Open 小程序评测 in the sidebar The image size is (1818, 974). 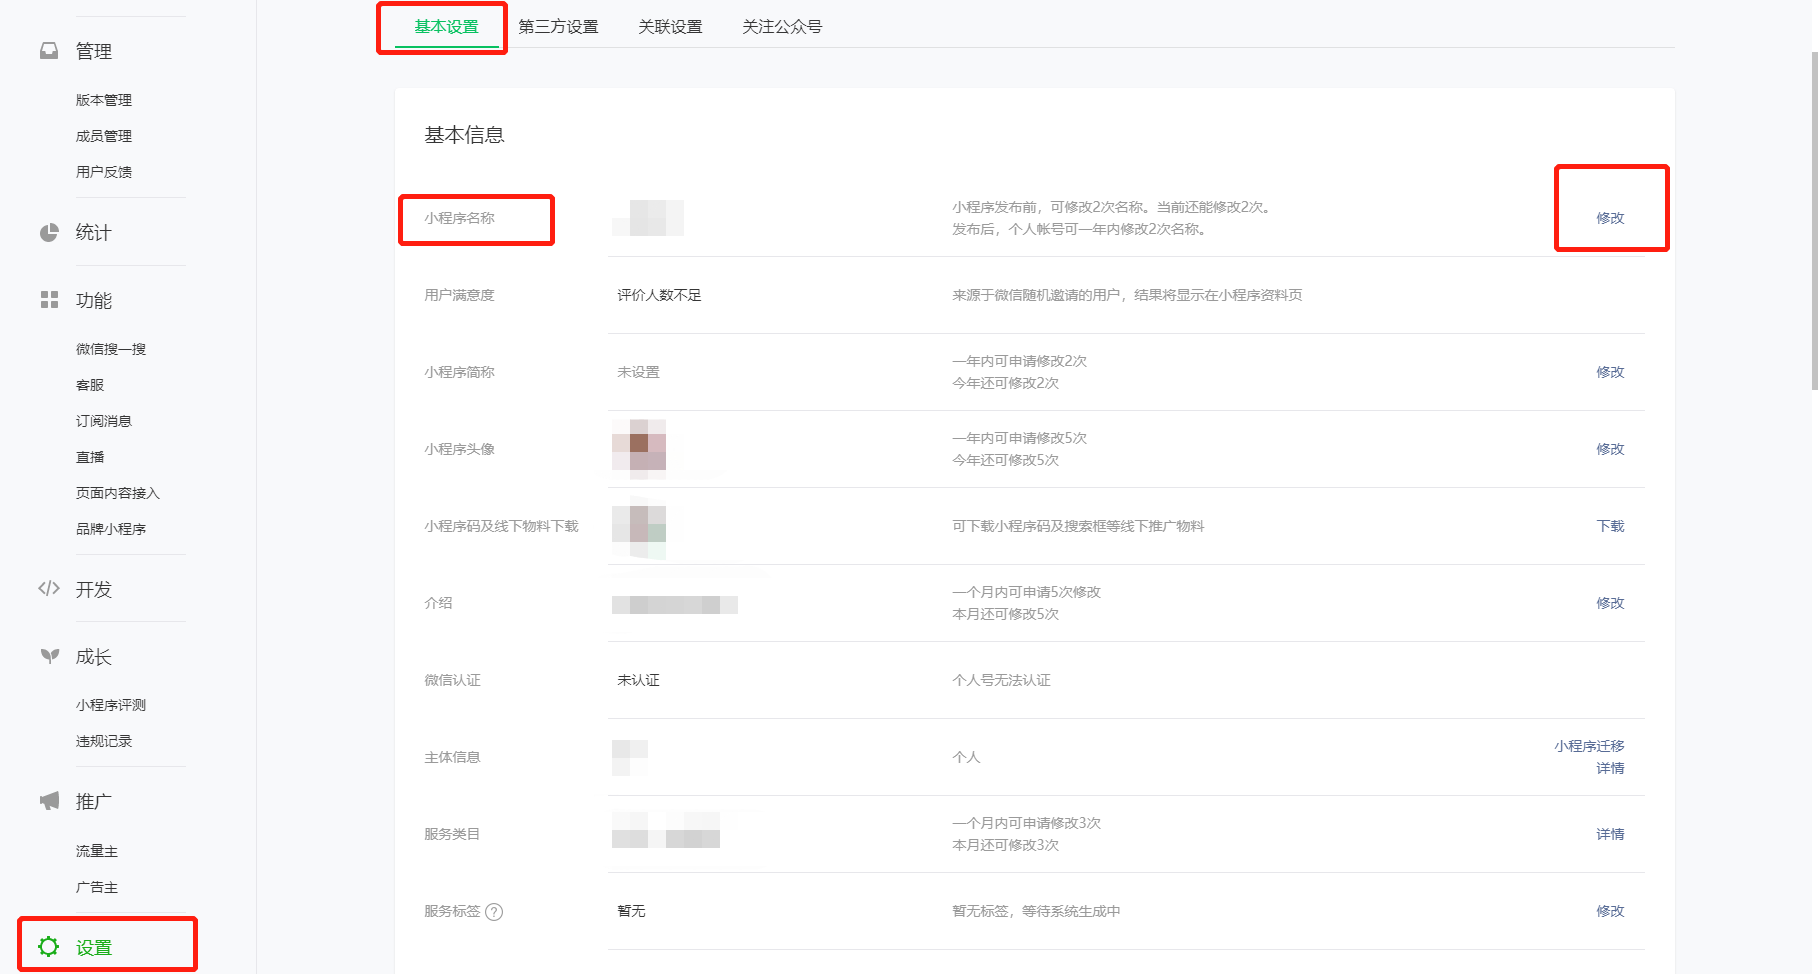point(111,705)
